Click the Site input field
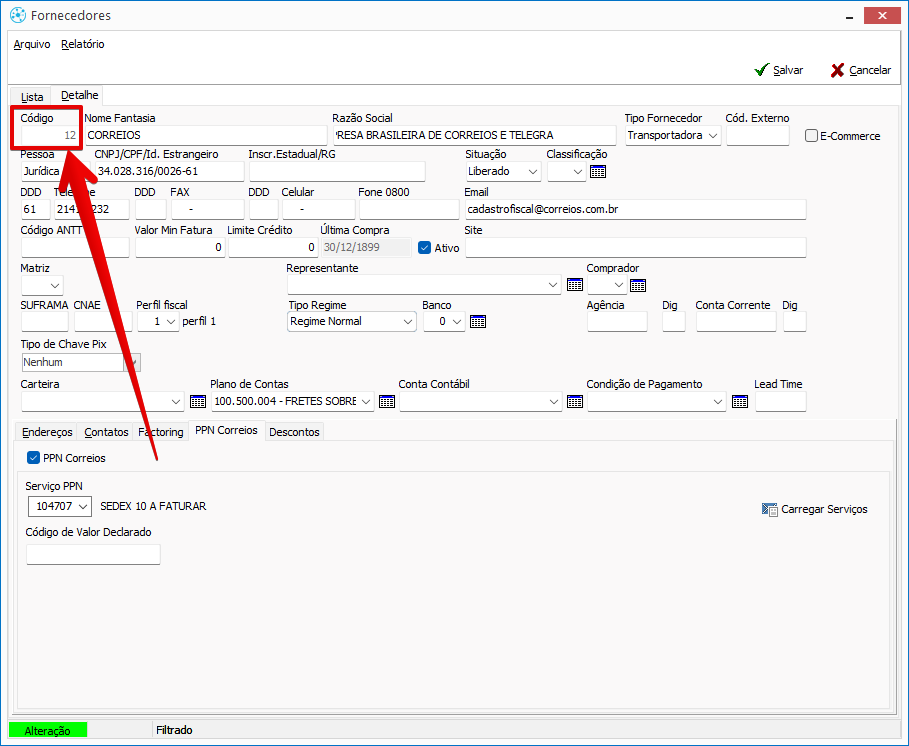Screen dimensions: 909x746 point(635,248)
